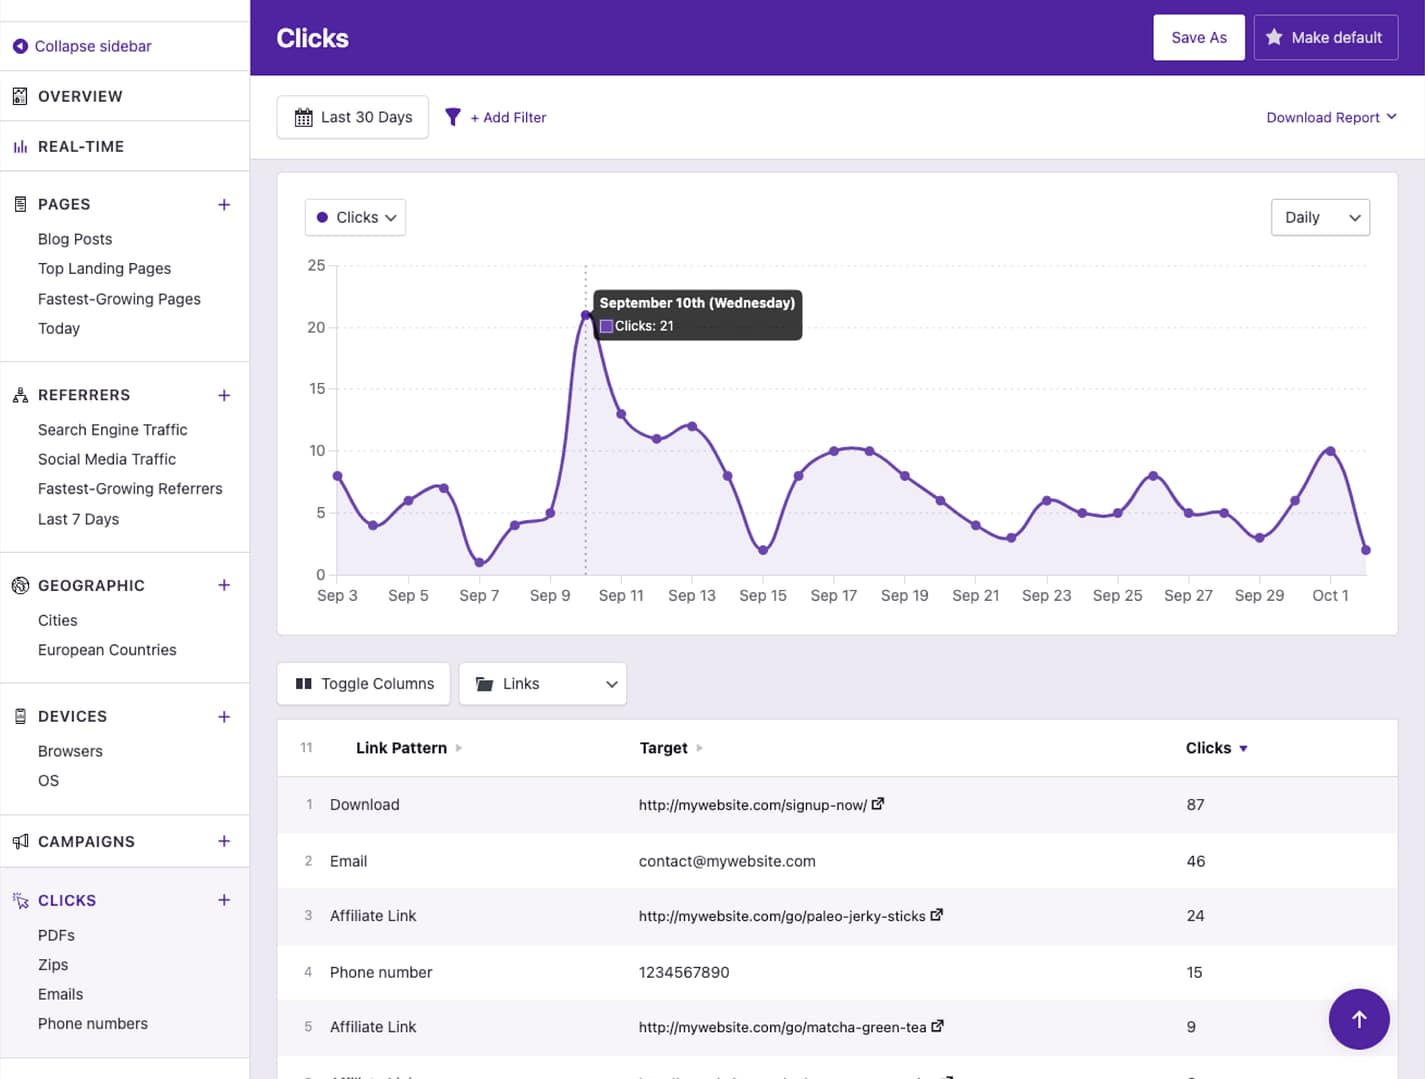1425x1079 pixels.
Task: Open Overview in the sidebar
Action: [x=80, y=96]
